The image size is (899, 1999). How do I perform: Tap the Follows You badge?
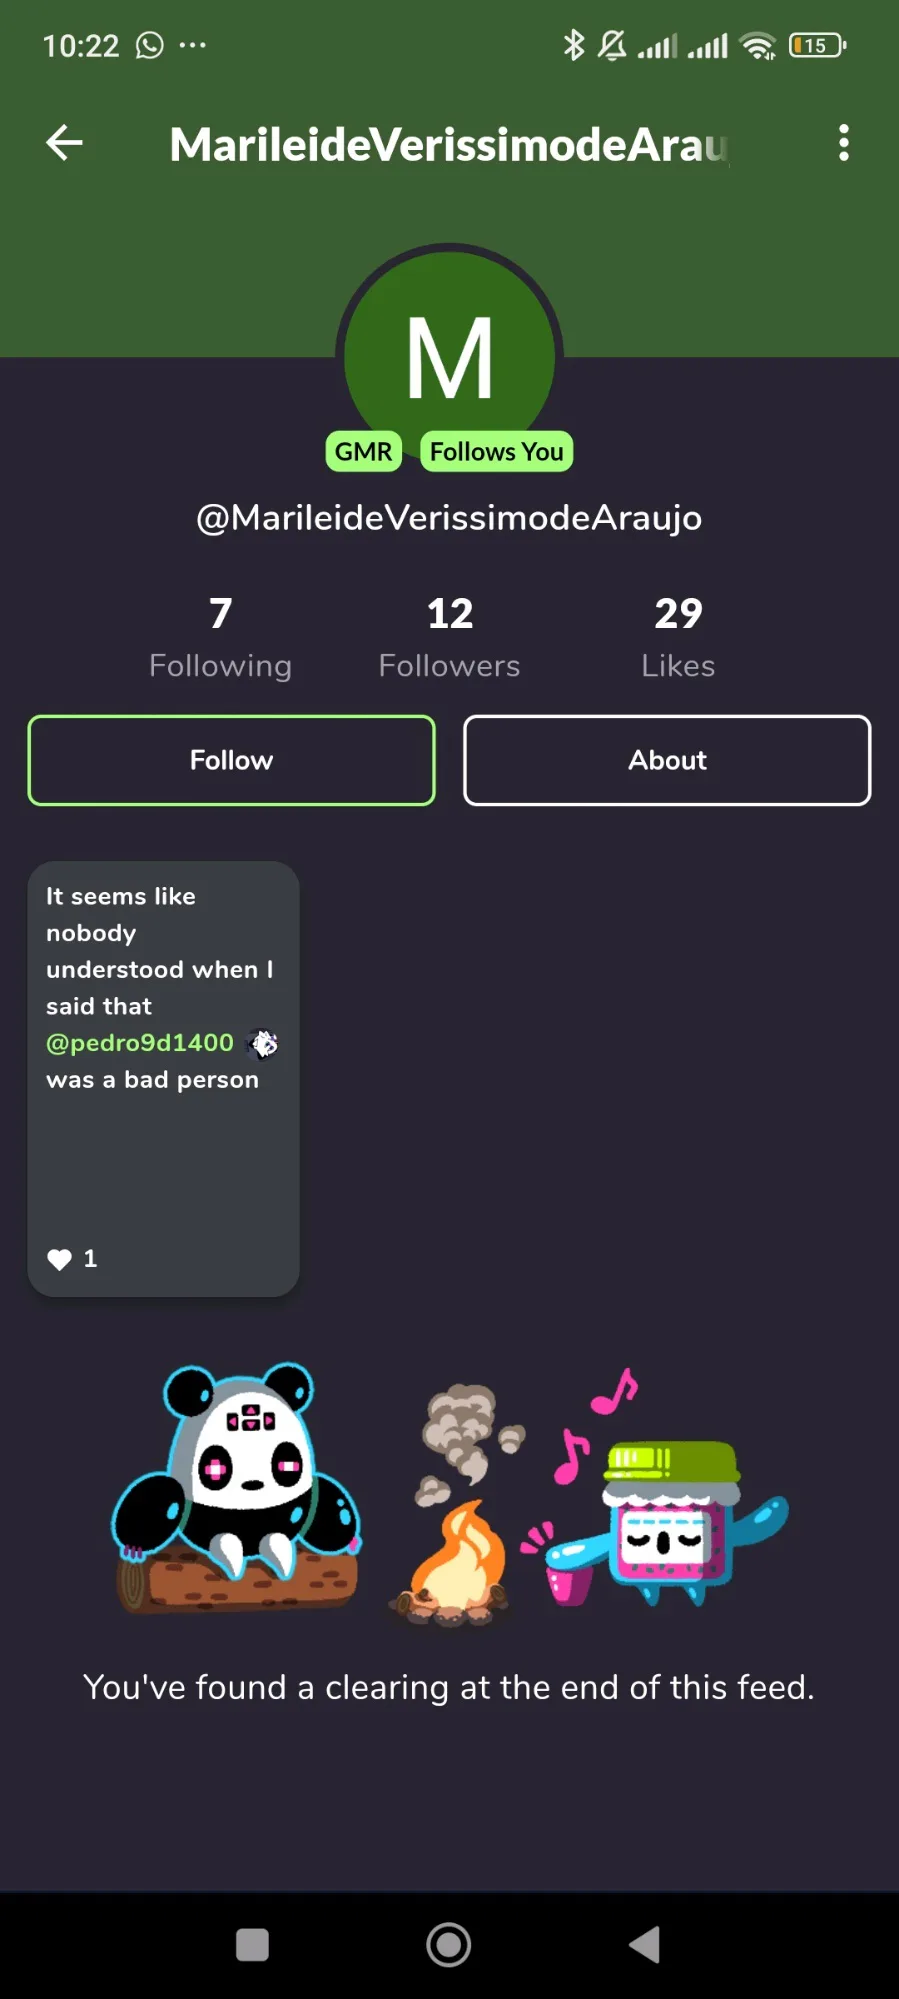coord(496,452)
